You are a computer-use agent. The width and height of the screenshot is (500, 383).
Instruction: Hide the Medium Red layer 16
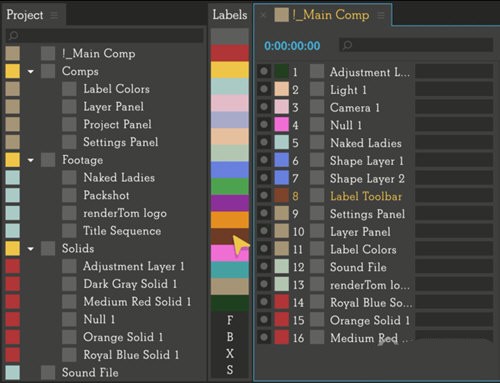(264, 337)
